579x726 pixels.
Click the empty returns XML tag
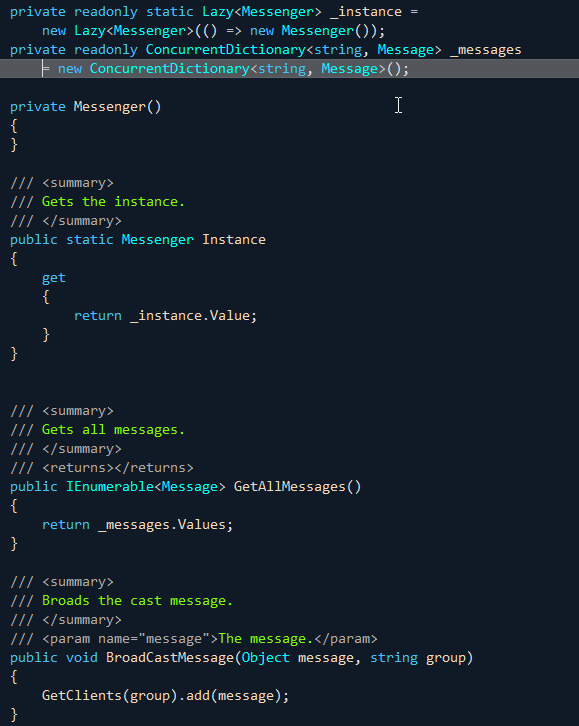[118, 468]
